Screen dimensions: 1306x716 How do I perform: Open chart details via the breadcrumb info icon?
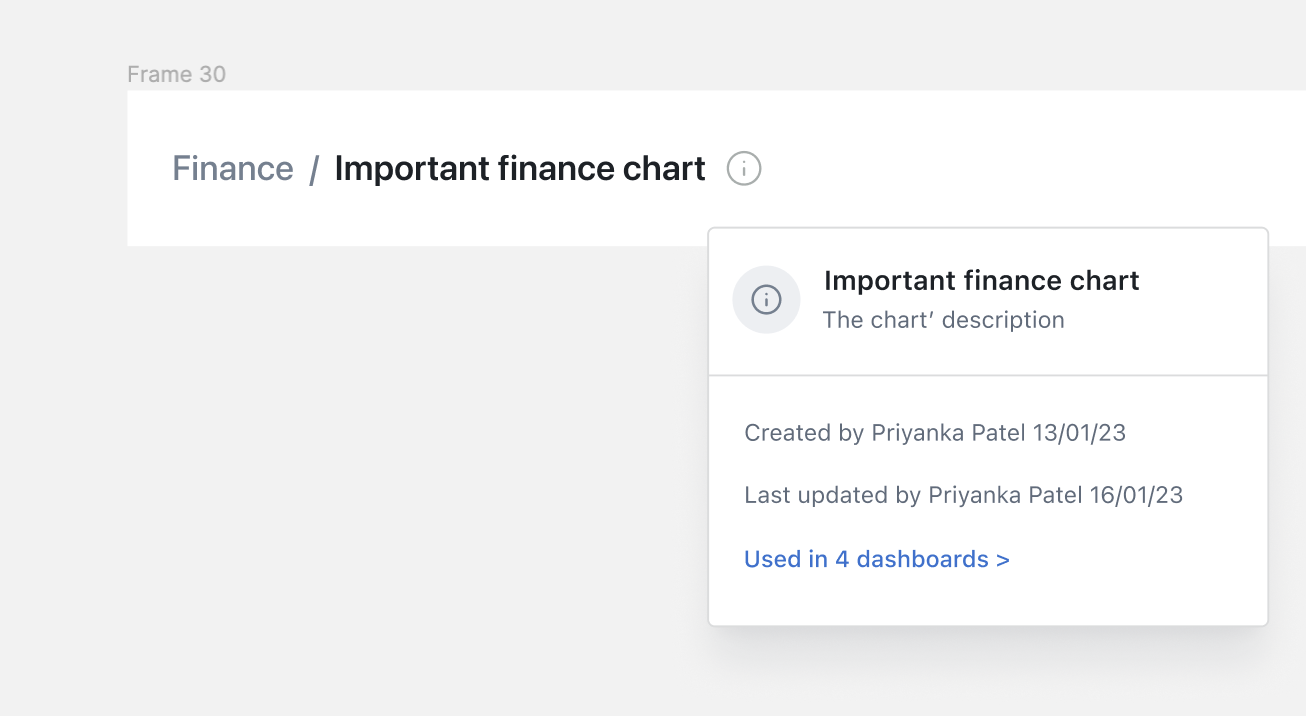coord(743,169)
